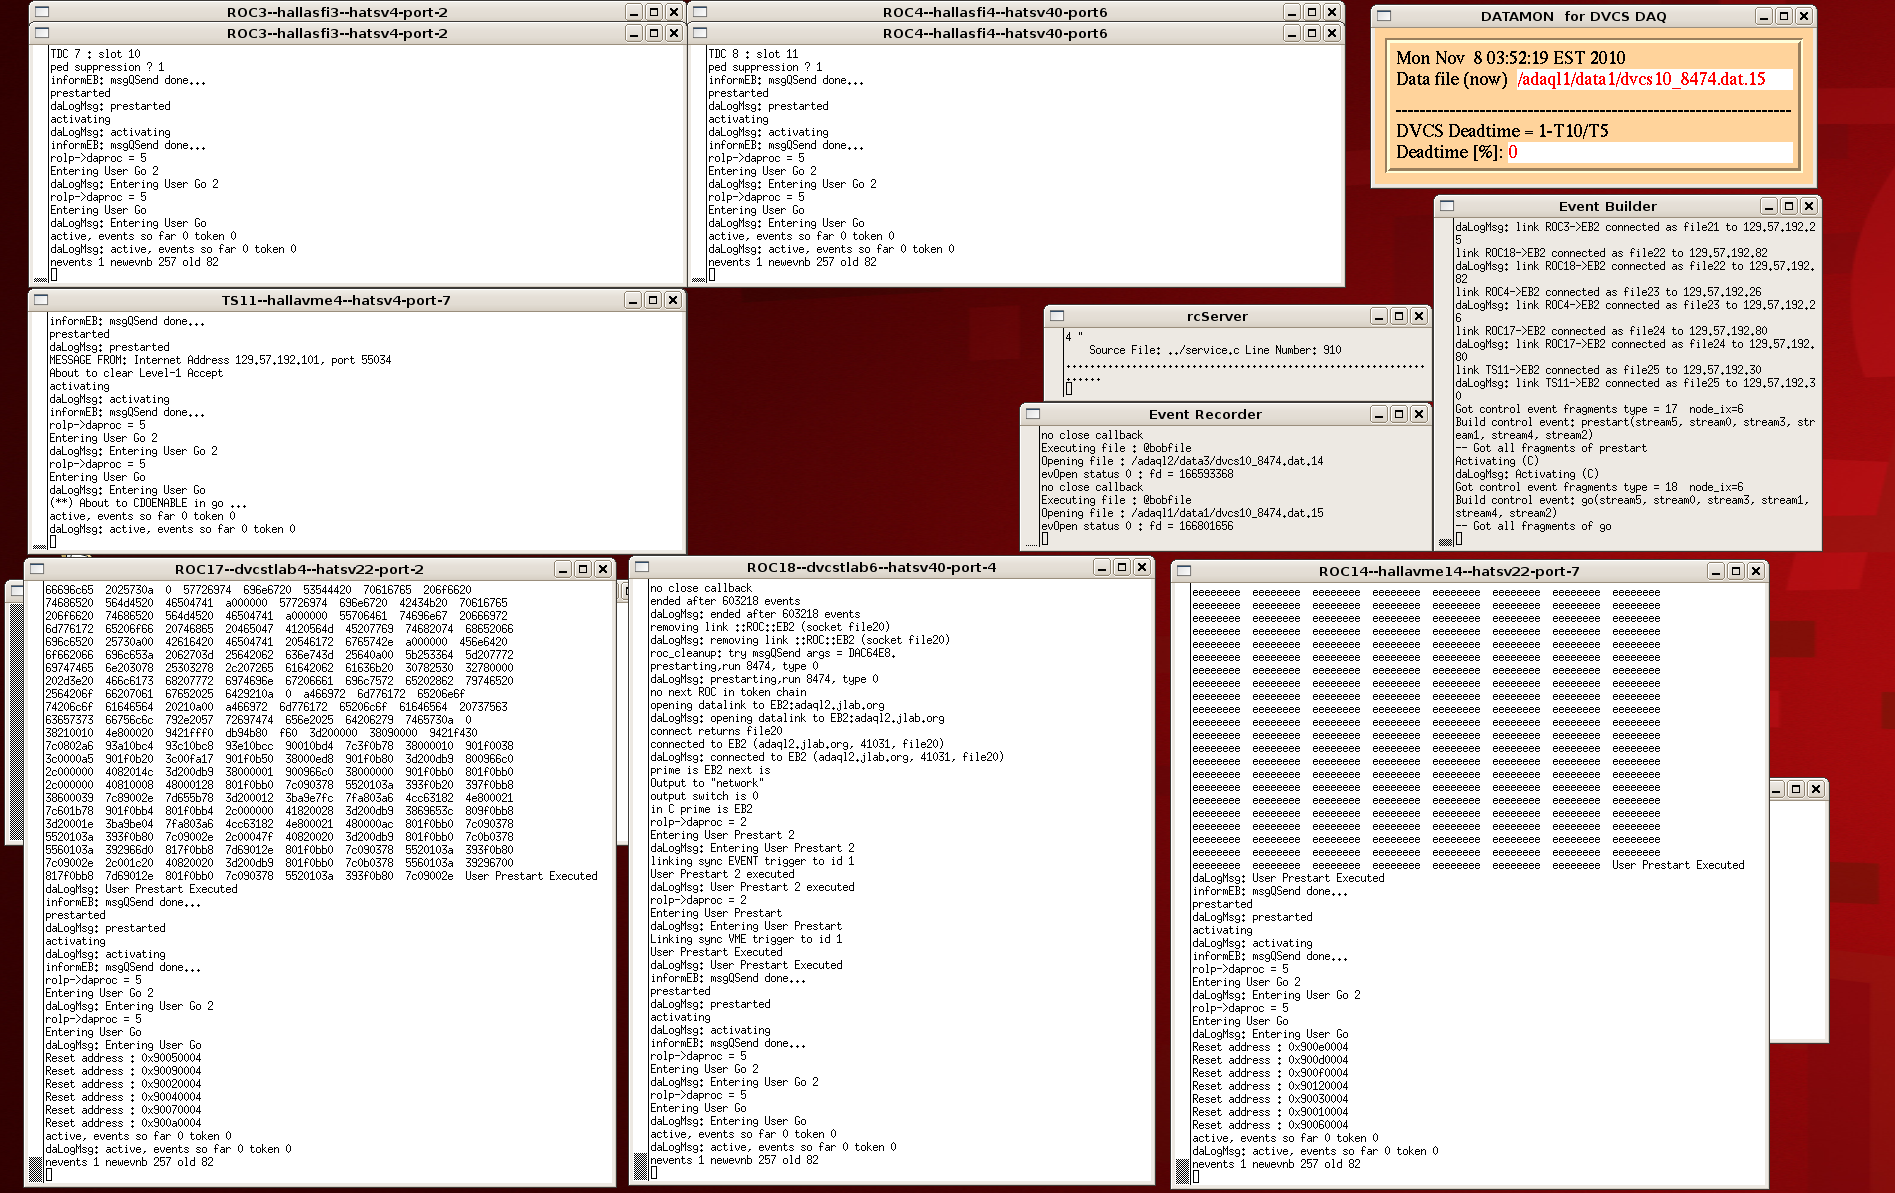This screenshot has width=1895, height=1193.
Task: Open window menu icon of ROC17--dvcstlab4 window
Action: click(37, 569)
